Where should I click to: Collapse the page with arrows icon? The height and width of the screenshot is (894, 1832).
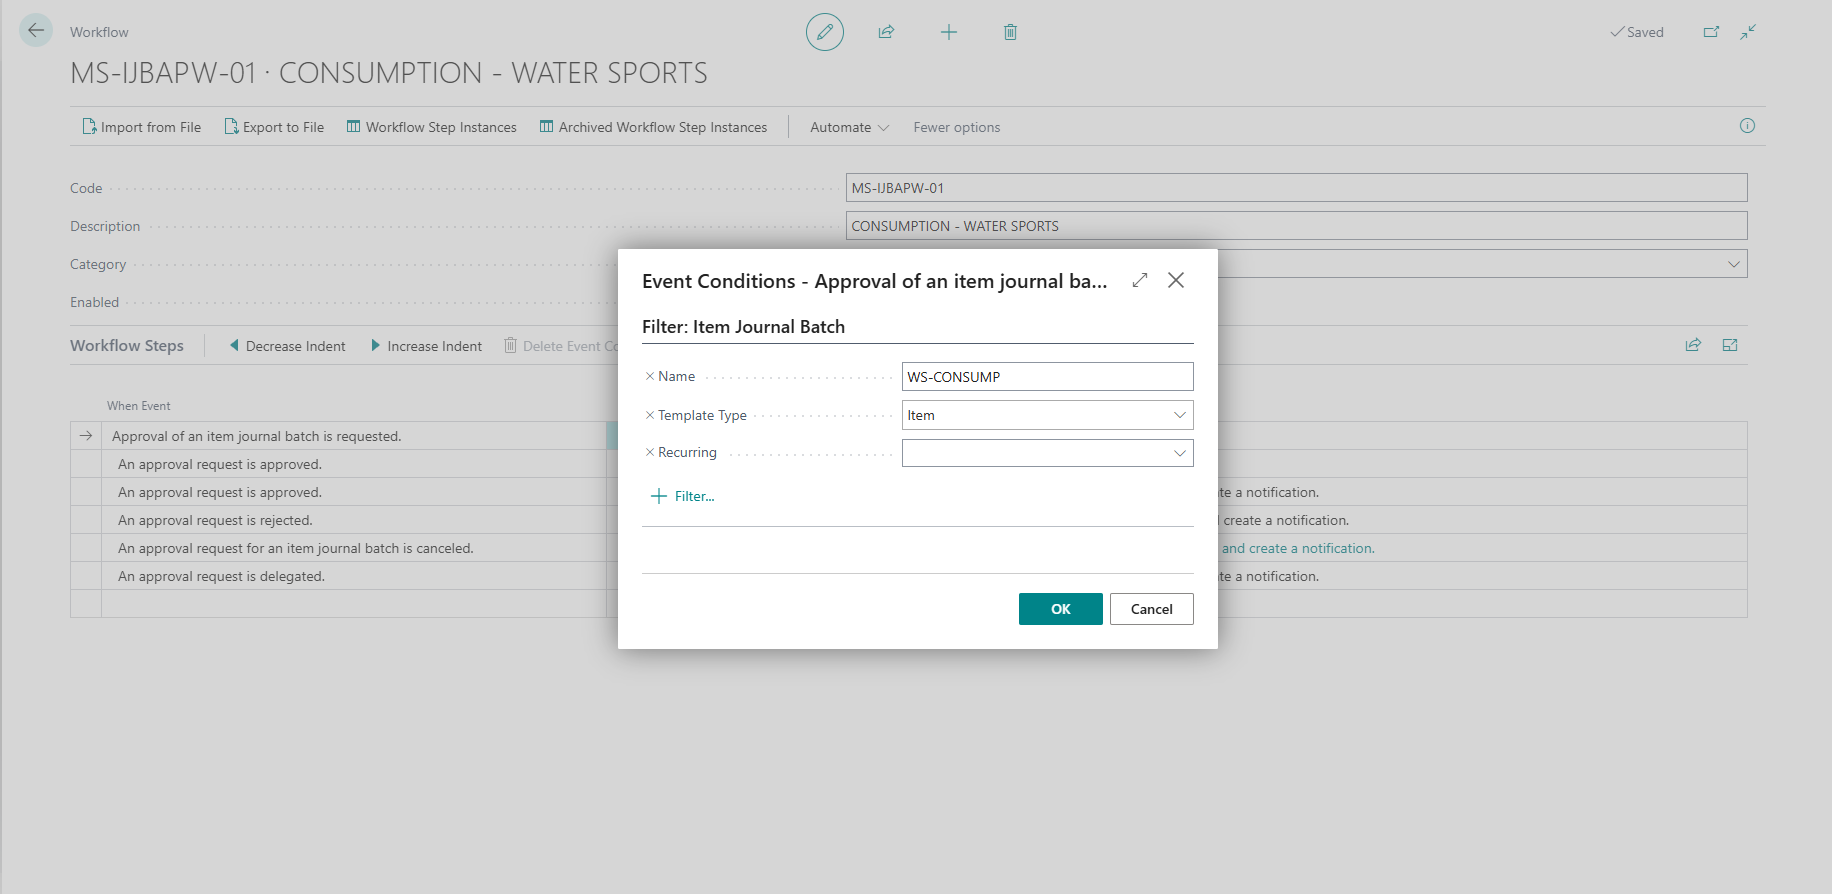1748,32
